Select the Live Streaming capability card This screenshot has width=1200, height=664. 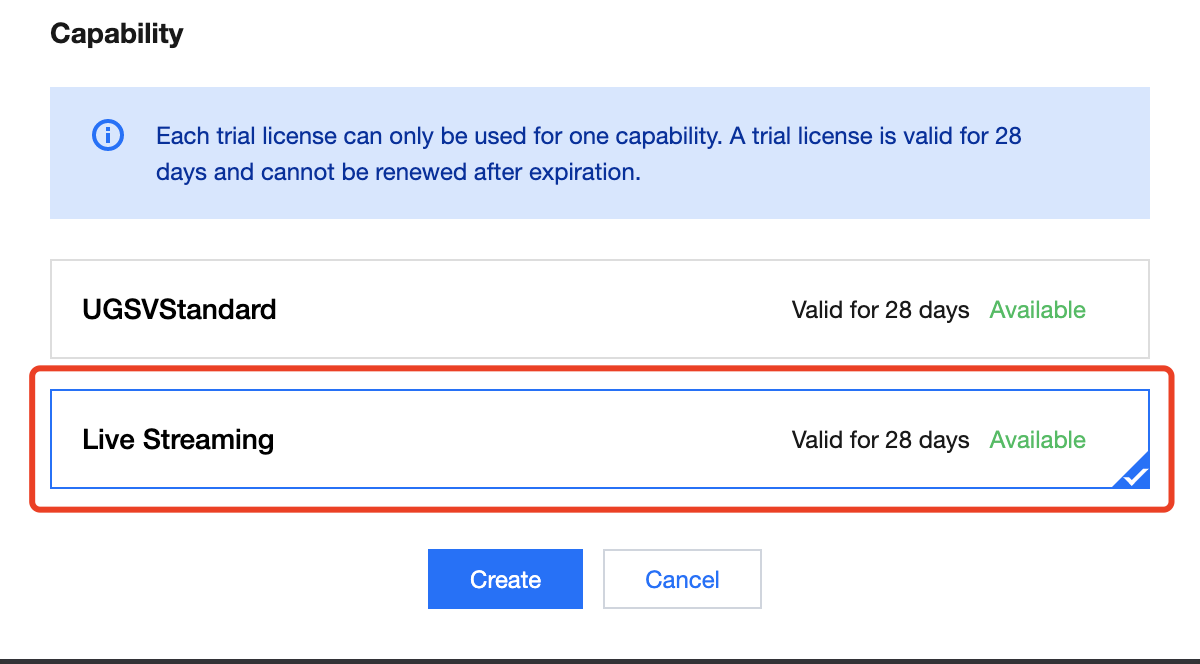[600, 439]
